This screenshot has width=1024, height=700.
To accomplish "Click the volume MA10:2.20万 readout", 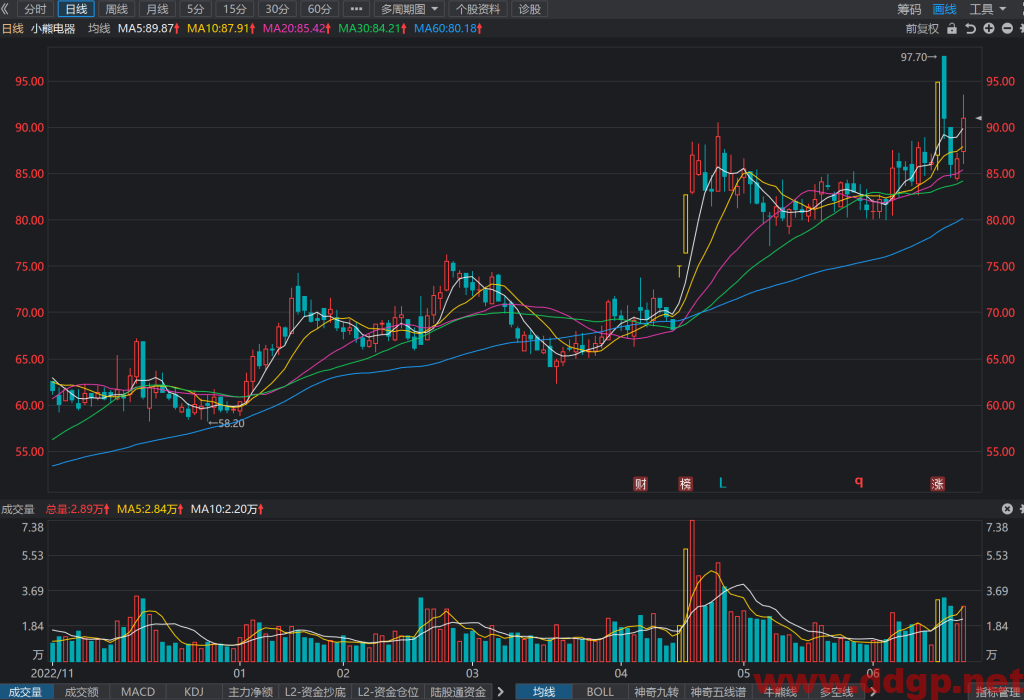I will point(227,509).
